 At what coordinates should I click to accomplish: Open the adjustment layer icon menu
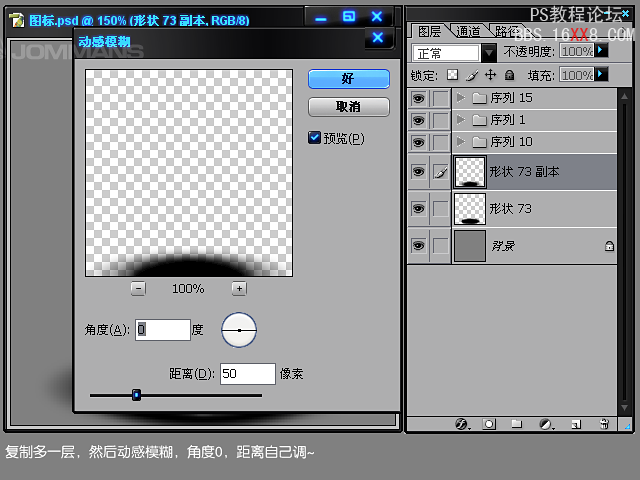[x=546, y=424]
